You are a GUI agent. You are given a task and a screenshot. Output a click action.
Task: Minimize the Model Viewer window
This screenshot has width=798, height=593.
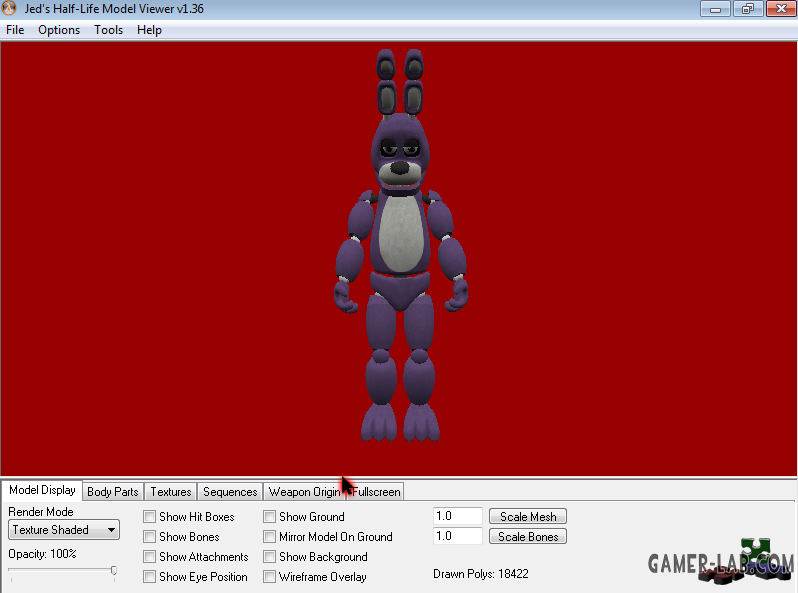click(x=716, y=9)
